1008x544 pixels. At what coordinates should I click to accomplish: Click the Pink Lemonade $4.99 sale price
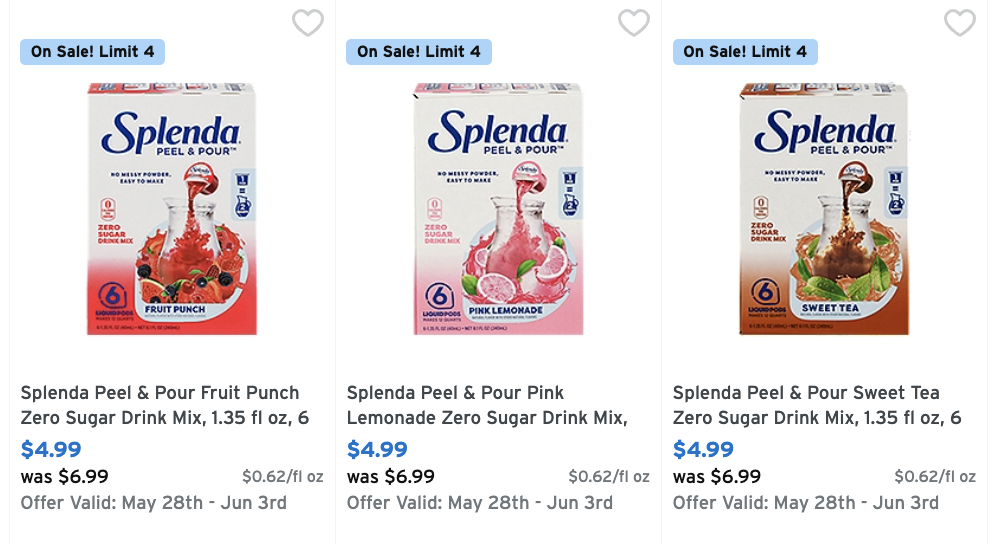(377, 450)
